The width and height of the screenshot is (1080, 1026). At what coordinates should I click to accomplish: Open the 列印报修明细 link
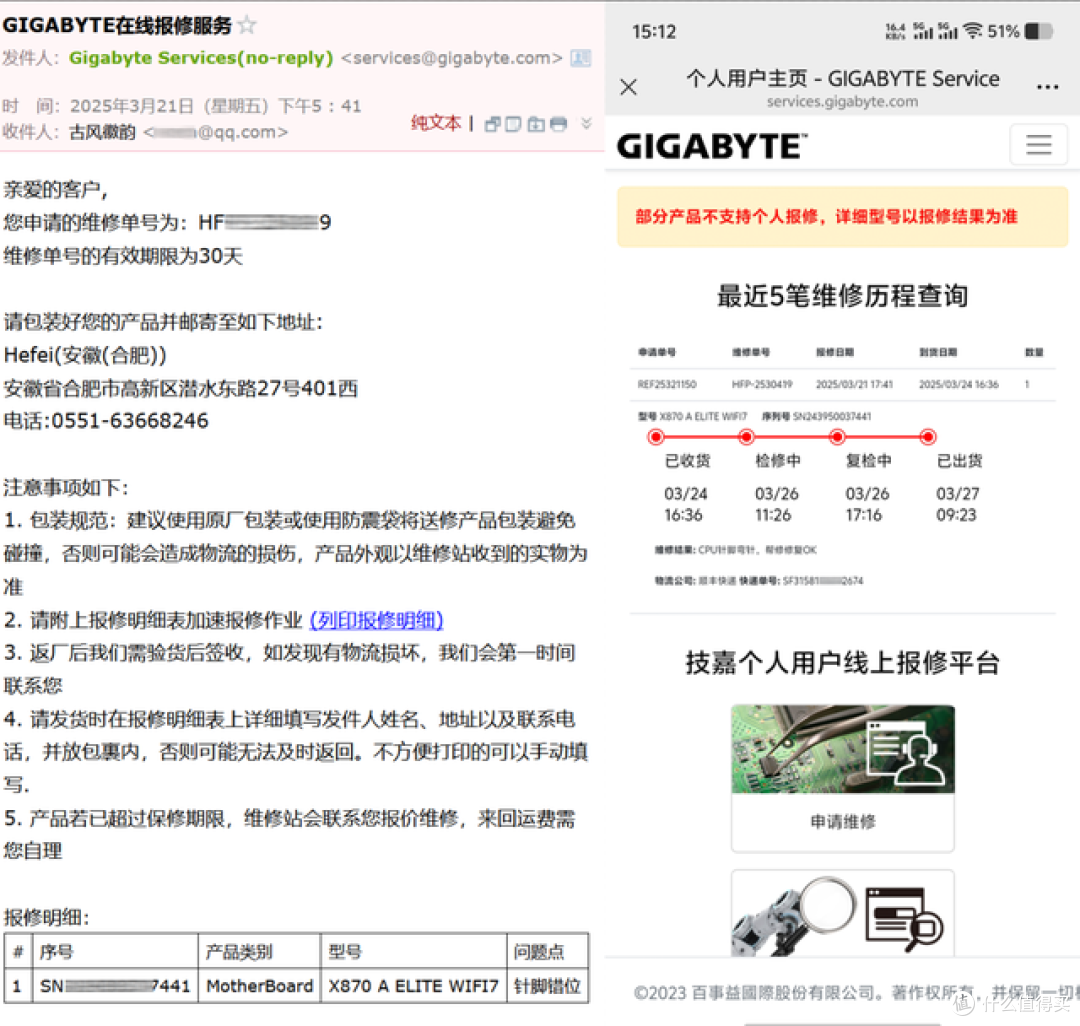pyautogui.click(x=376, y=620)
